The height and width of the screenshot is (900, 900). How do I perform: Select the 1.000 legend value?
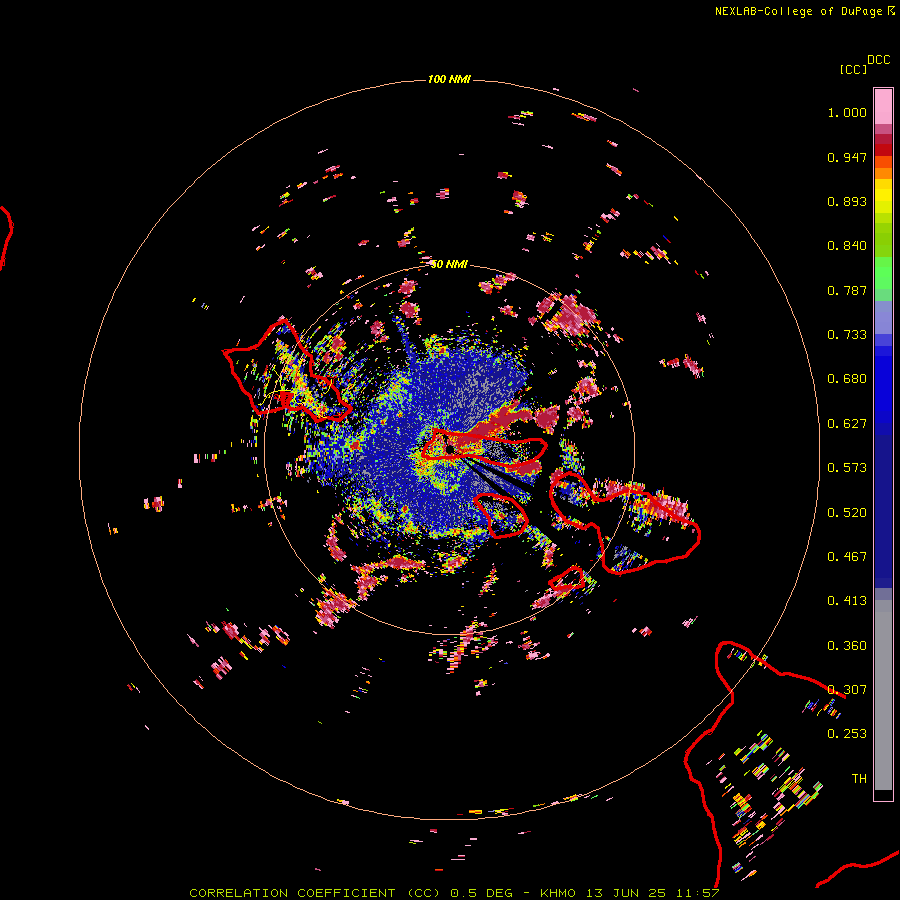click(x=847, y=112)
